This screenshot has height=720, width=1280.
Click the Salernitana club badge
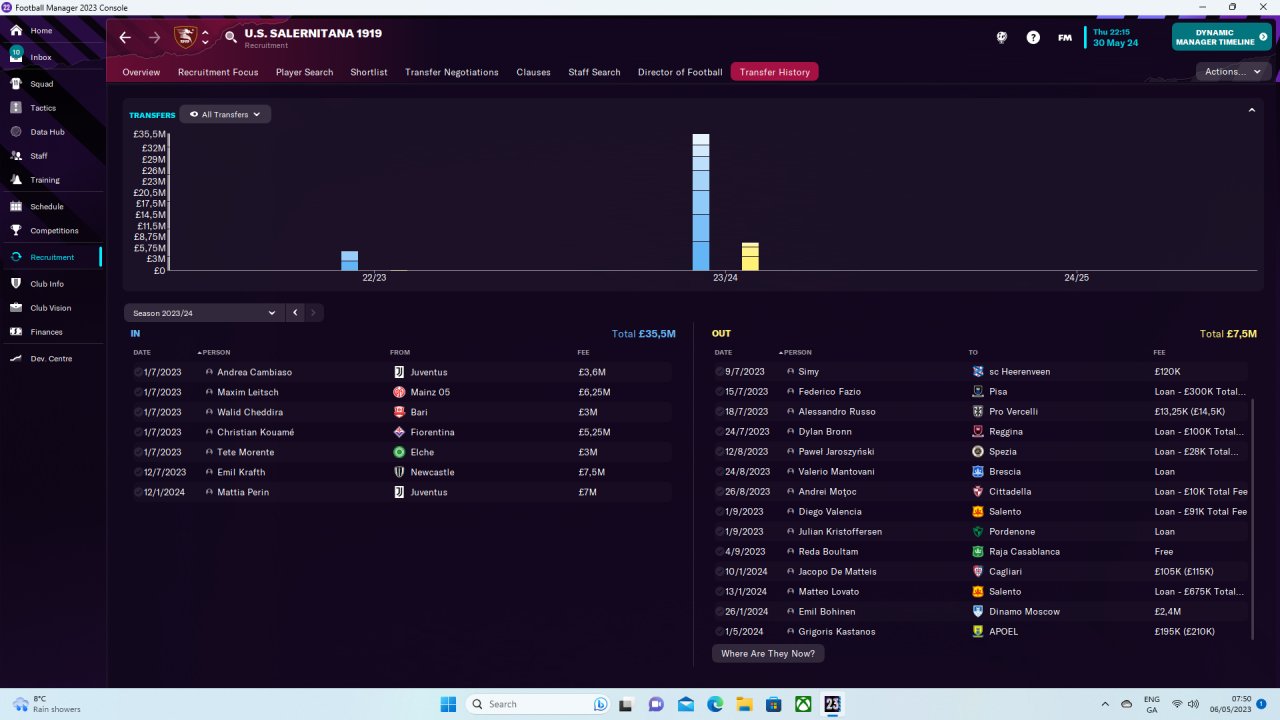pos(185,37)
